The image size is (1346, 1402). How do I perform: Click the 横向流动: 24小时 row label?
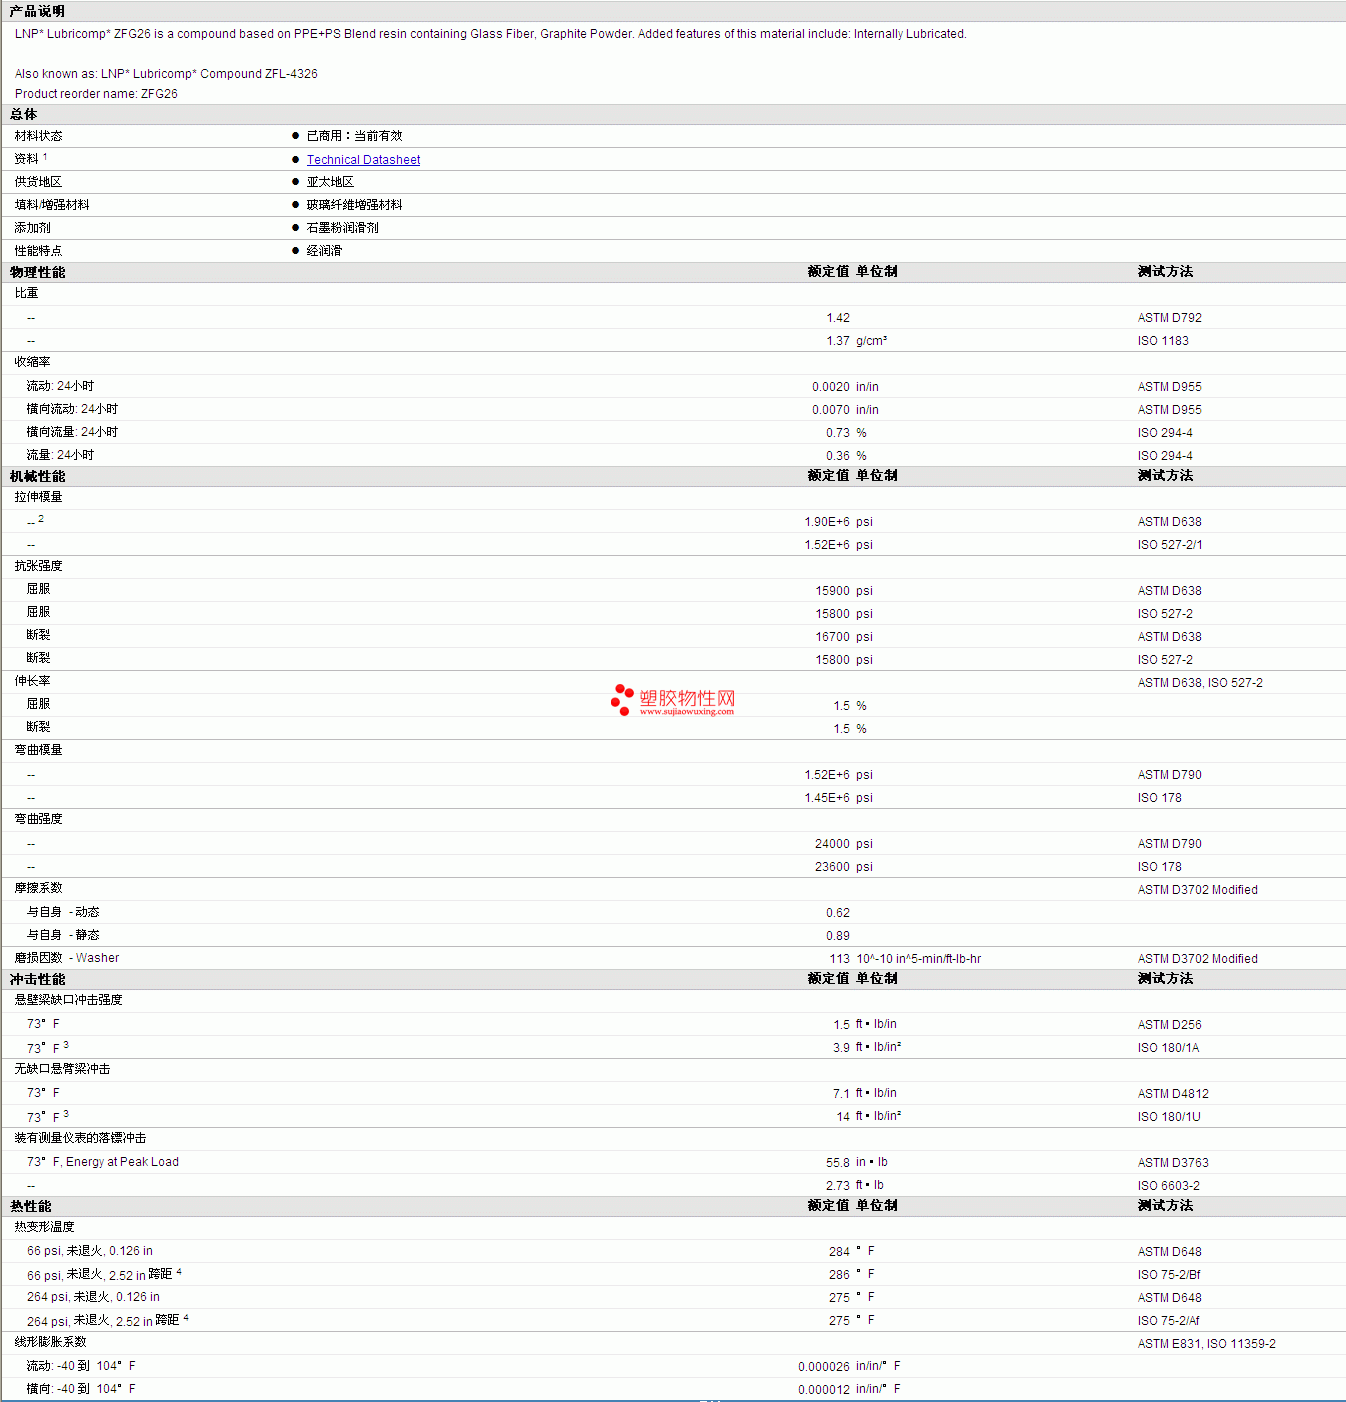tap(72, 409)
